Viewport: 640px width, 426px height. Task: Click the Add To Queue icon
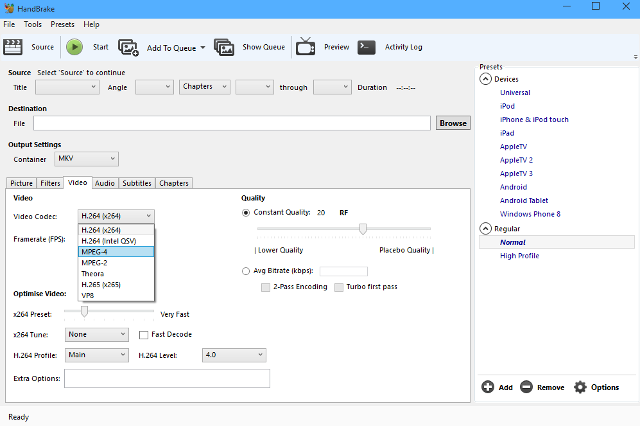pyautogui.click(x=128, y=47)
